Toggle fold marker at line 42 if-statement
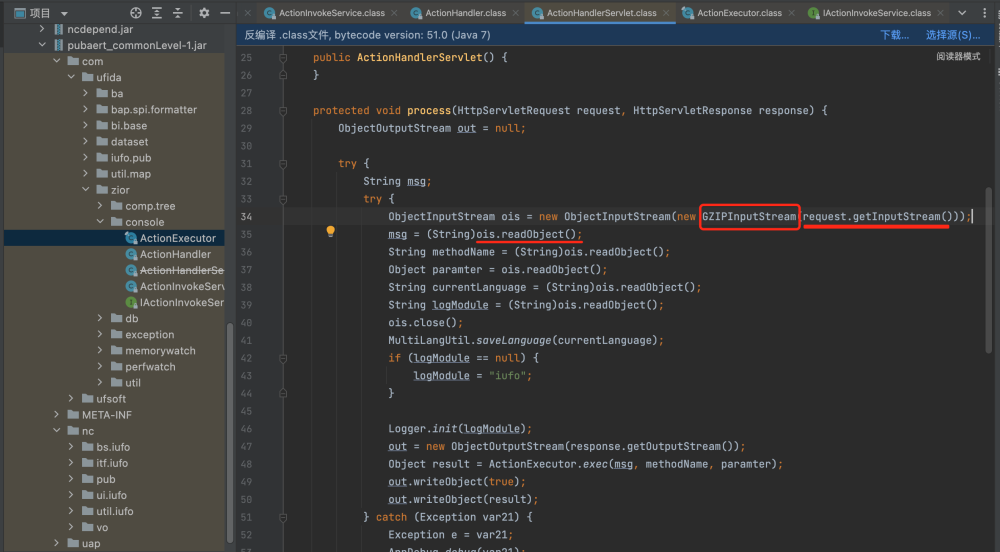Viewport: 1000px width, 552px height. click(283, 358)
